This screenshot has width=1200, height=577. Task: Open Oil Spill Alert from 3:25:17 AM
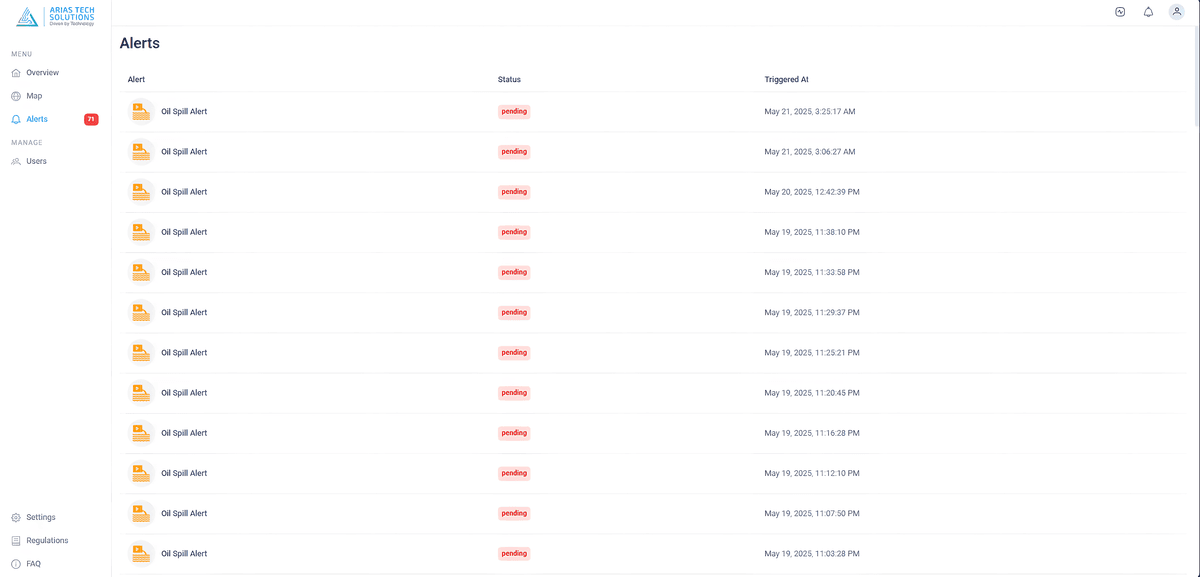(x=184, y=112)
